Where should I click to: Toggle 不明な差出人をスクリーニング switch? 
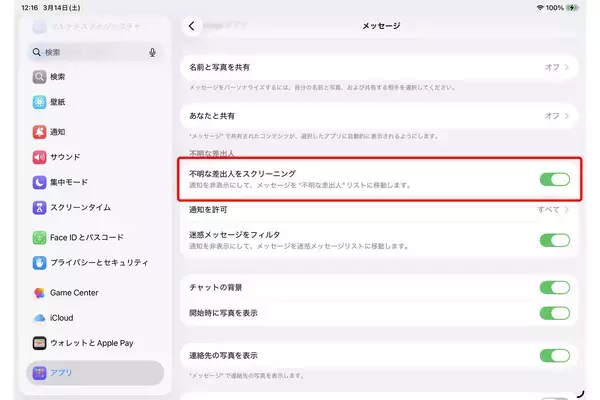point(555,179)
